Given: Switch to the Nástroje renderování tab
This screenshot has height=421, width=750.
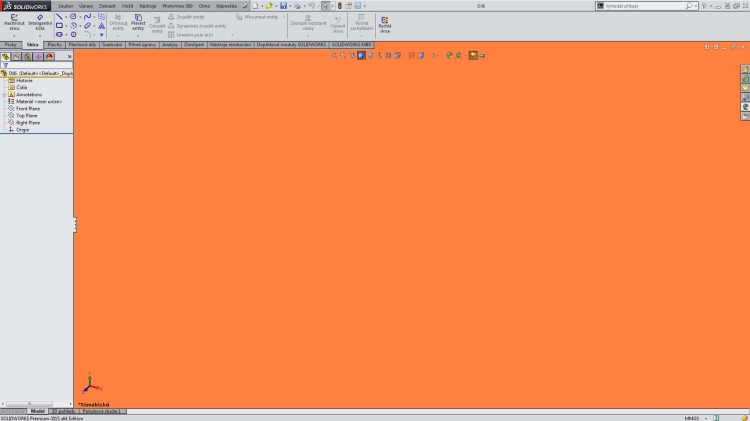Looking at the screenshot, I should point(230,44).
